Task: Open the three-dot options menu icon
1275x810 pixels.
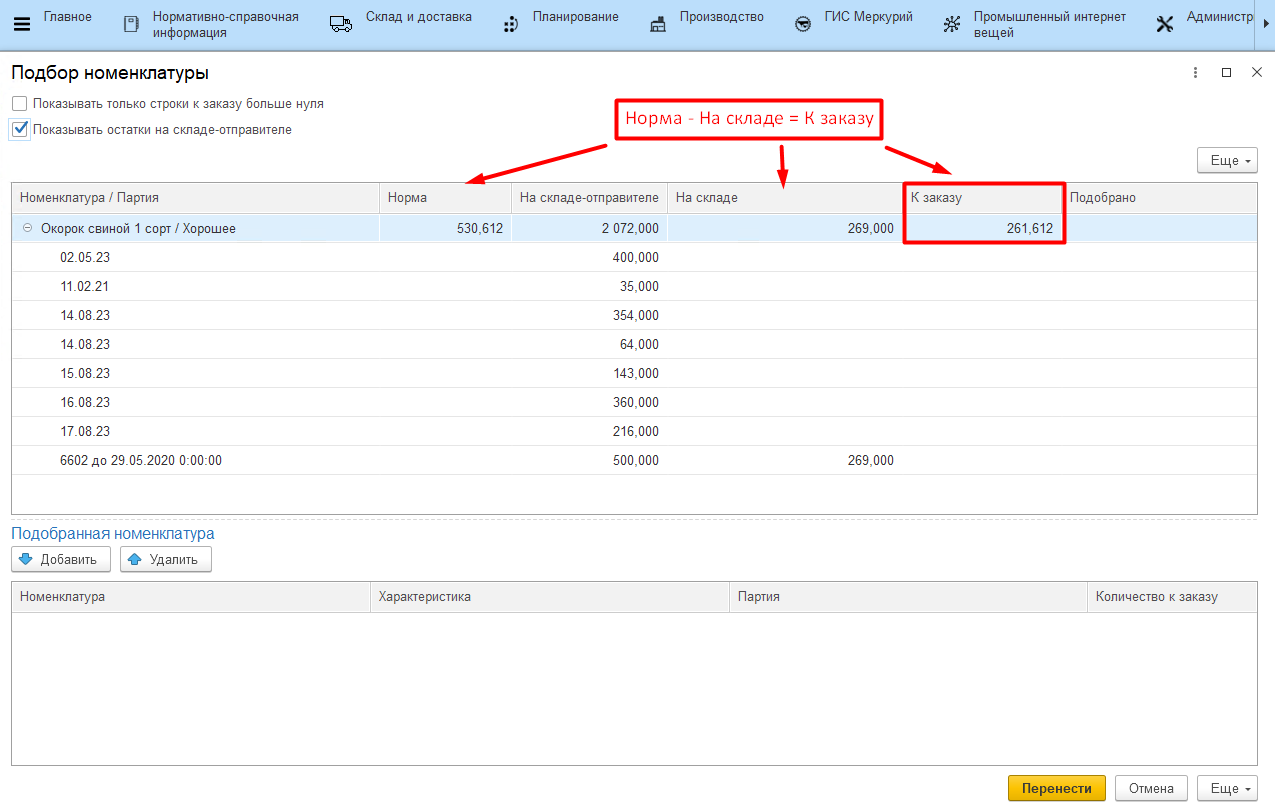Action: [x=1195, y=73]
